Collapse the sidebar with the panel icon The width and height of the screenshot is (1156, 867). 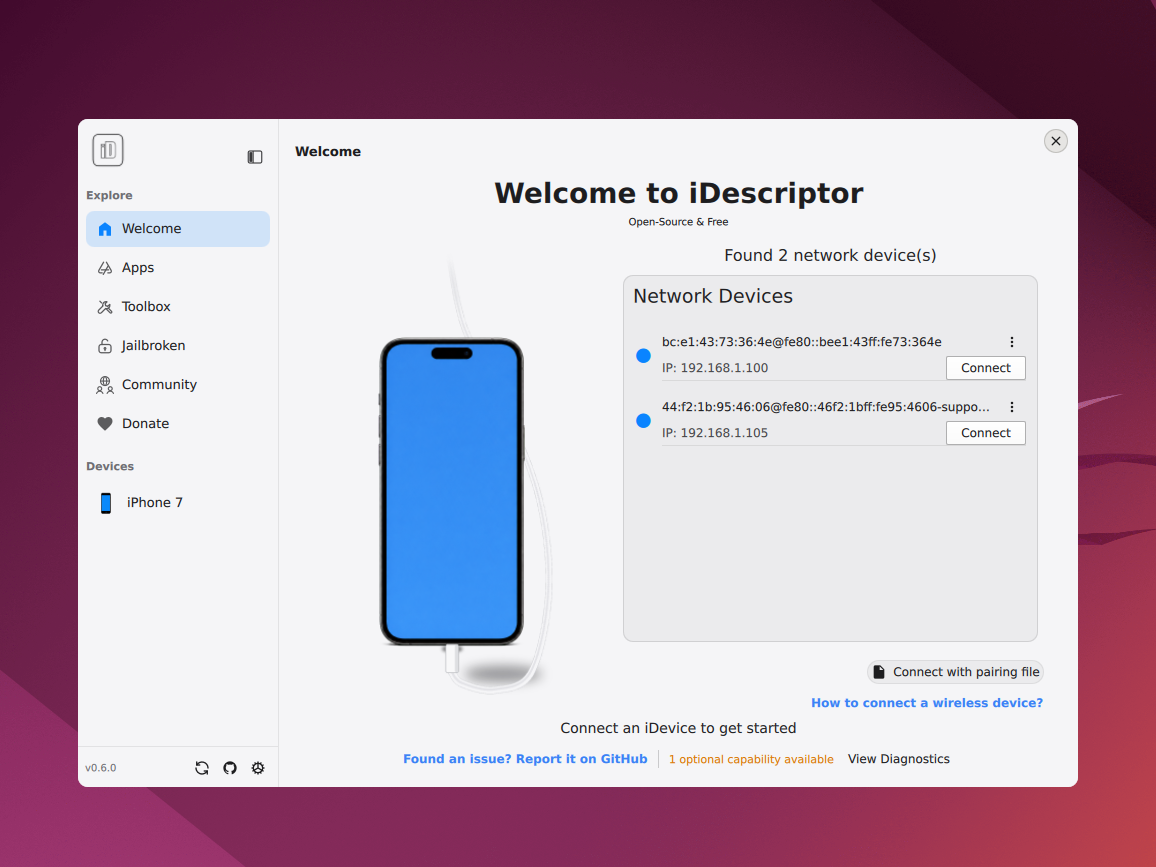point(255,157)
